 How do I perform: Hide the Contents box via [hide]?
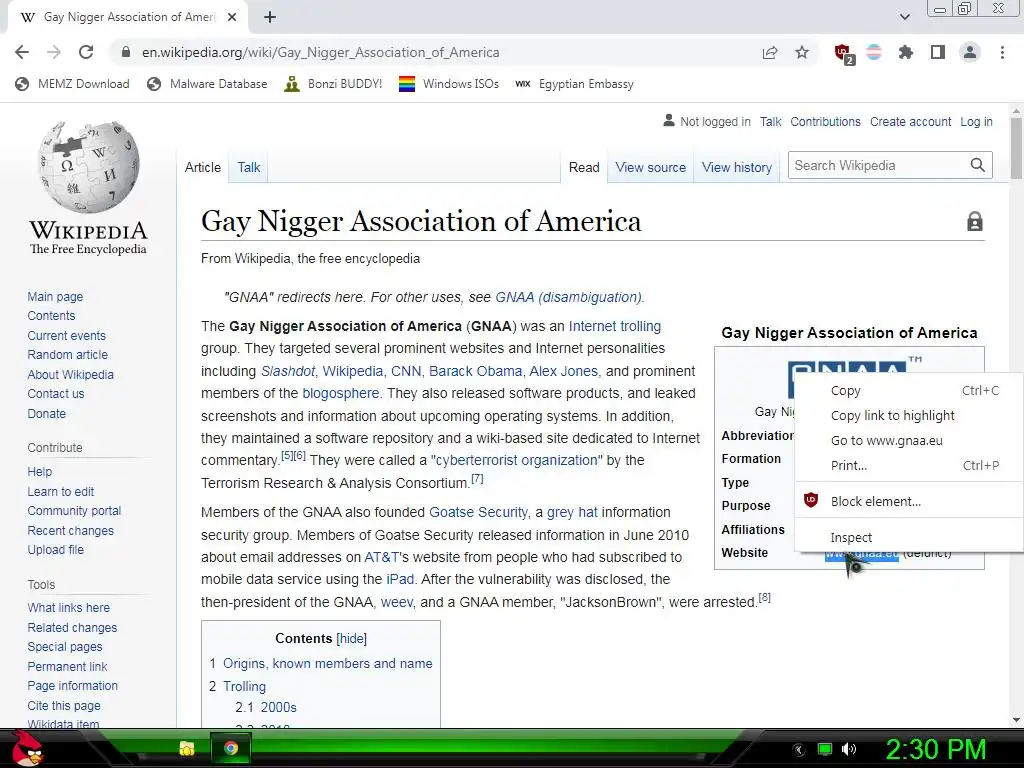351,639
